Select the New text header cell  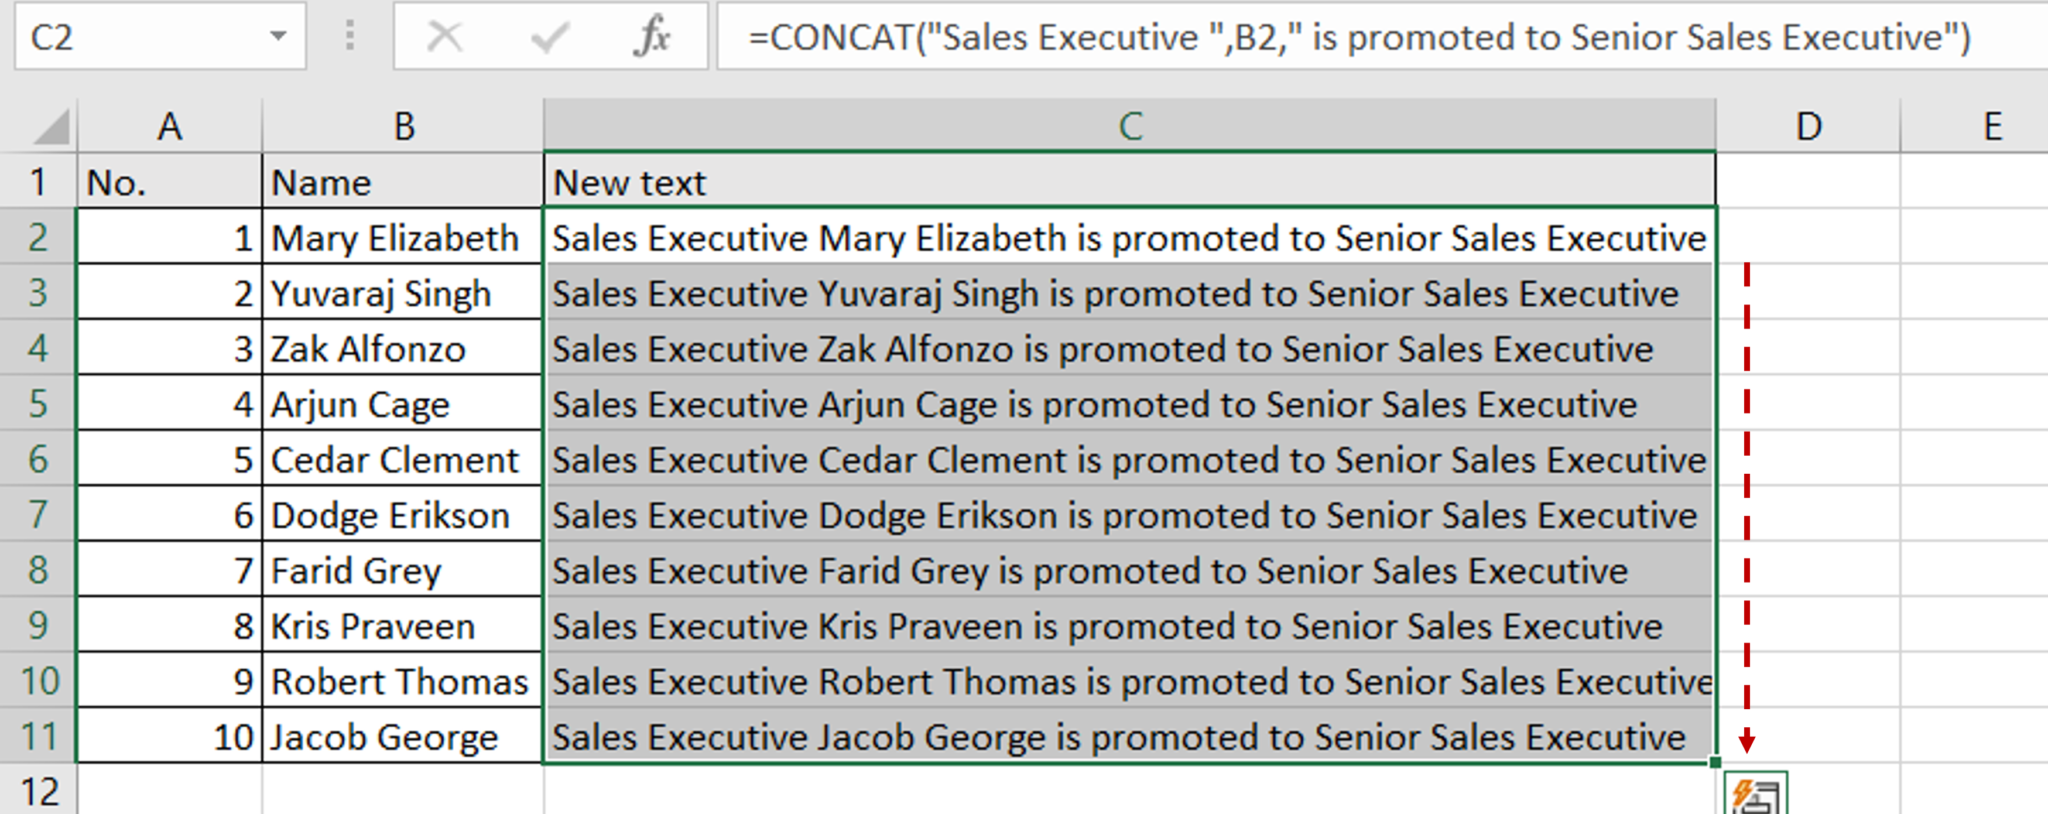tap(1130, 182)
